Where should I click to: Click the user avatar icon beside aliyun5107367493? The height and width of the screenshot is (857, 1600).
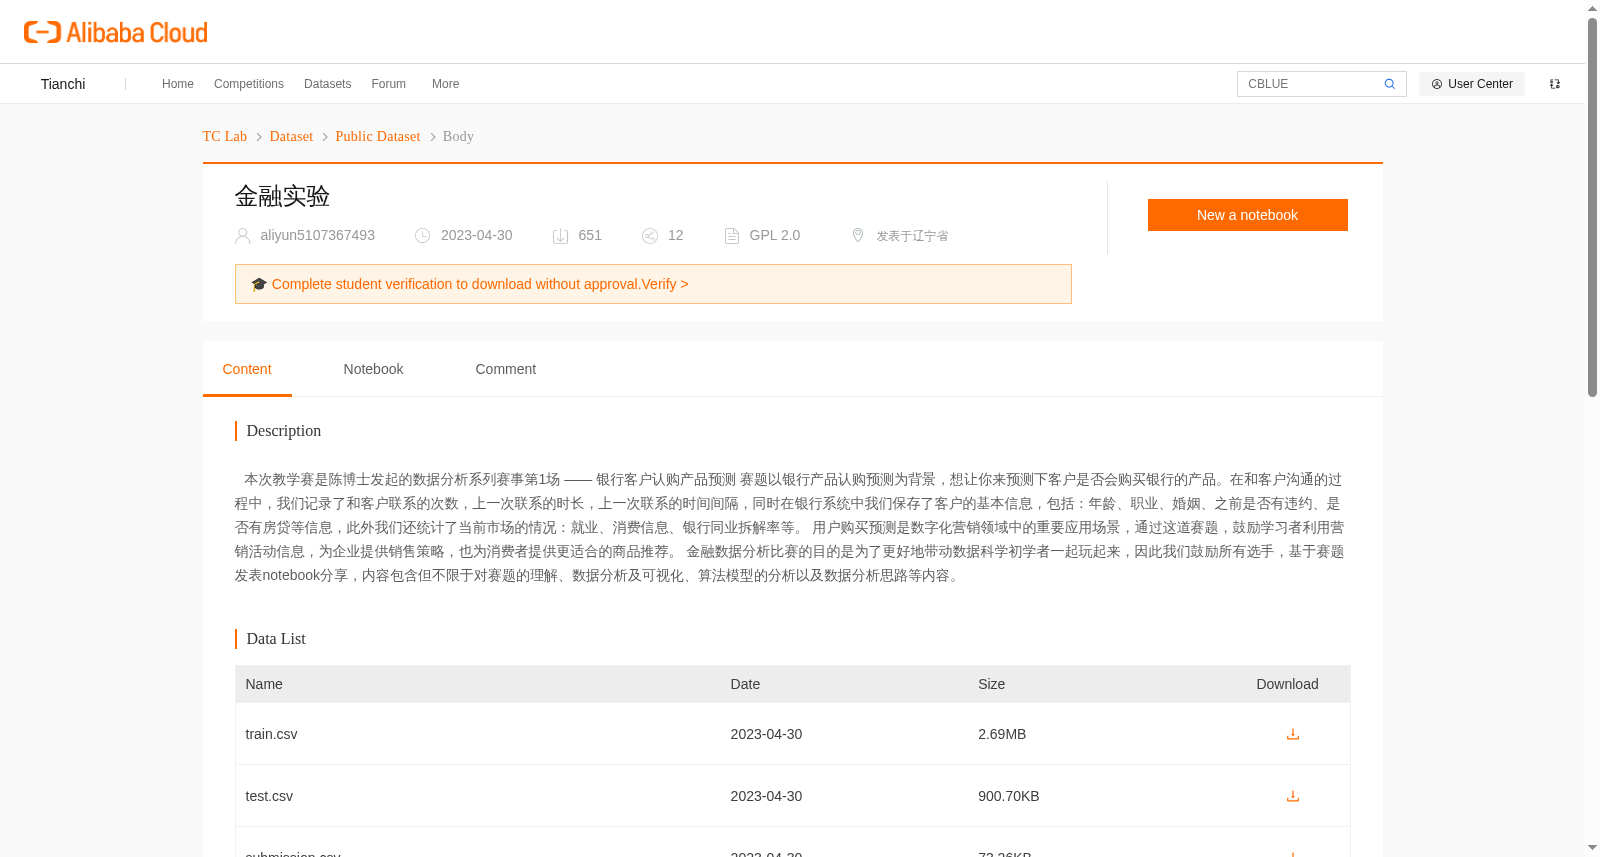(x=242, y=236)
